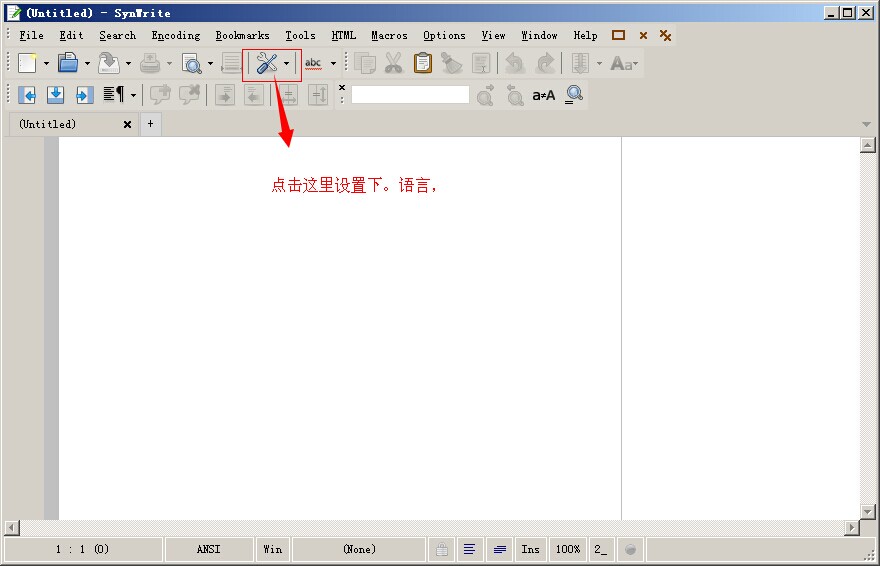This screenshot has height=566, width=880.
Task: Click the Unindent block icon
Action: point(254,95)
